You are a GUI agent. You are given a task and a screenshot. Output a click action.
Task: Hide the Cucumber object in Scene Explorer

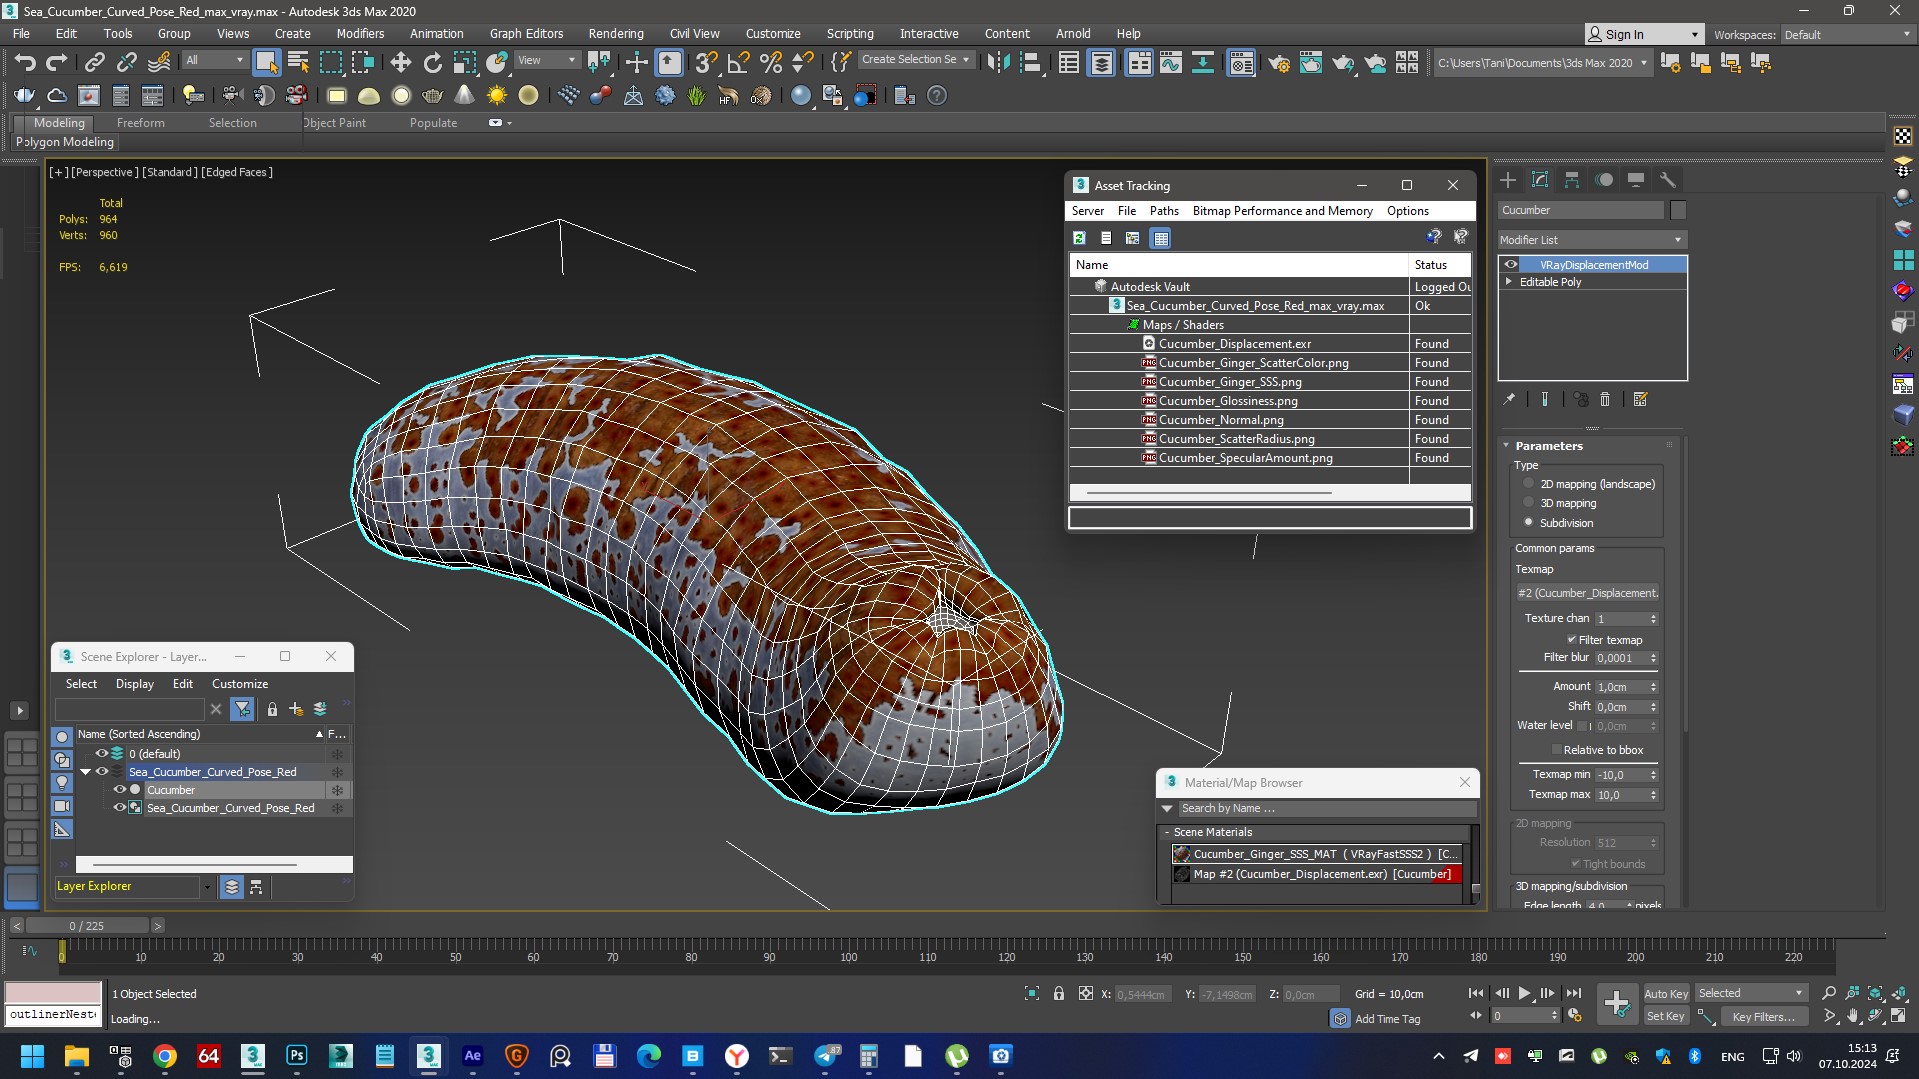pos(120,790)
